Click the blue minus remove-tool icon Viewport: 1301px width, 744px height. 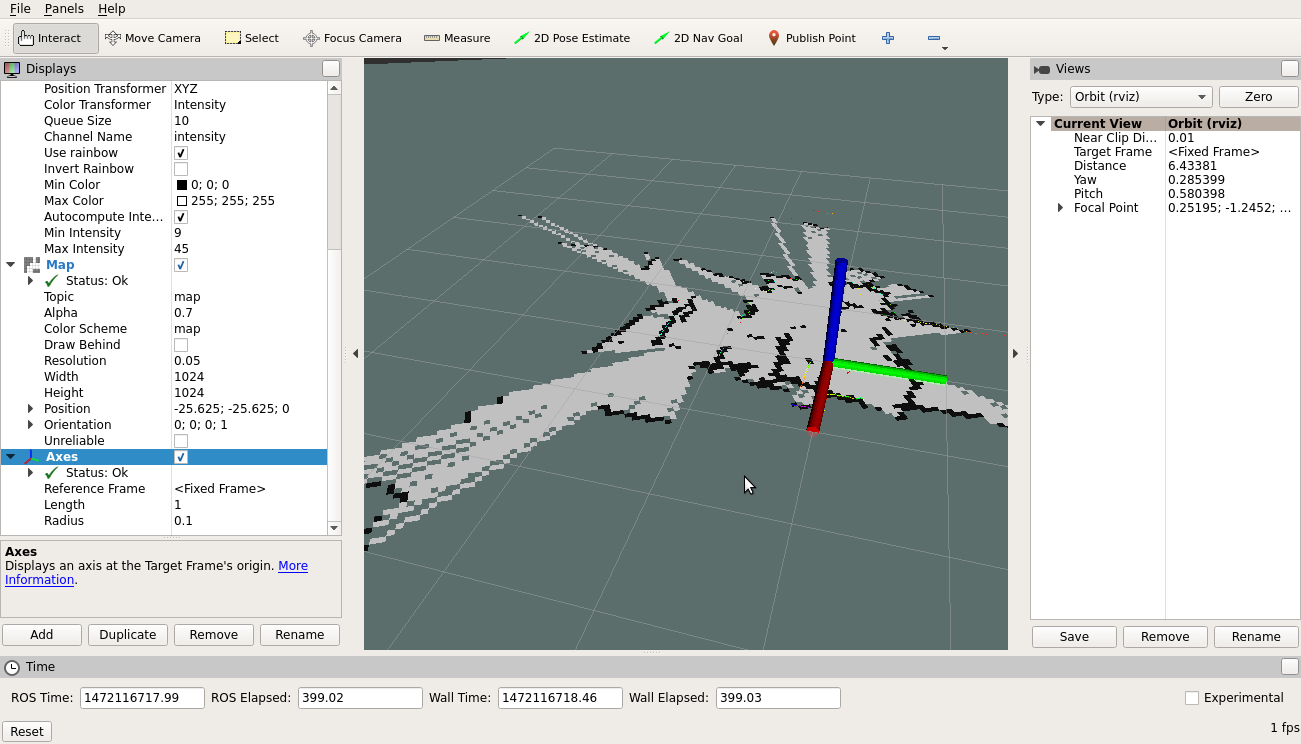[x=933, y=38]
